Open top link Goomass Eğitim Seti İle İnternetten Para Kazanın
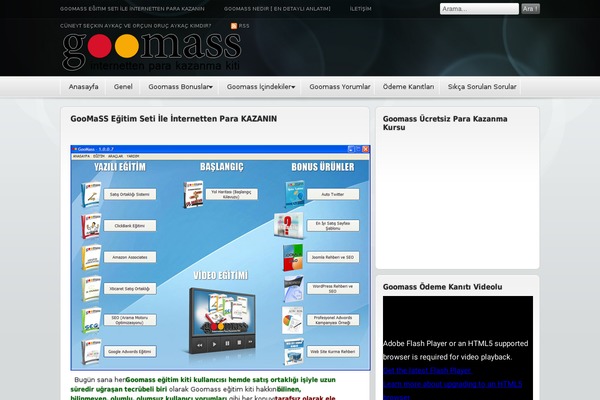The width and height of the screenshot is (600, 400). click(x=132, y=9)
